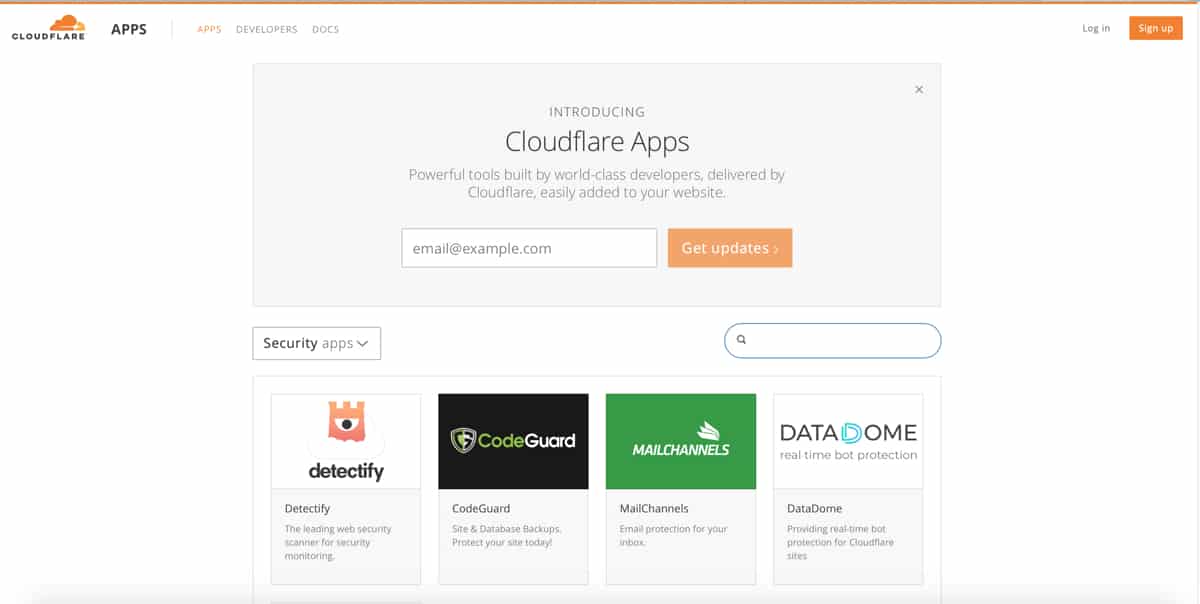The height and width of the screenshot is (604, 1200).
Task: Click the MailChannels green logo
Action: click(680, 441)
